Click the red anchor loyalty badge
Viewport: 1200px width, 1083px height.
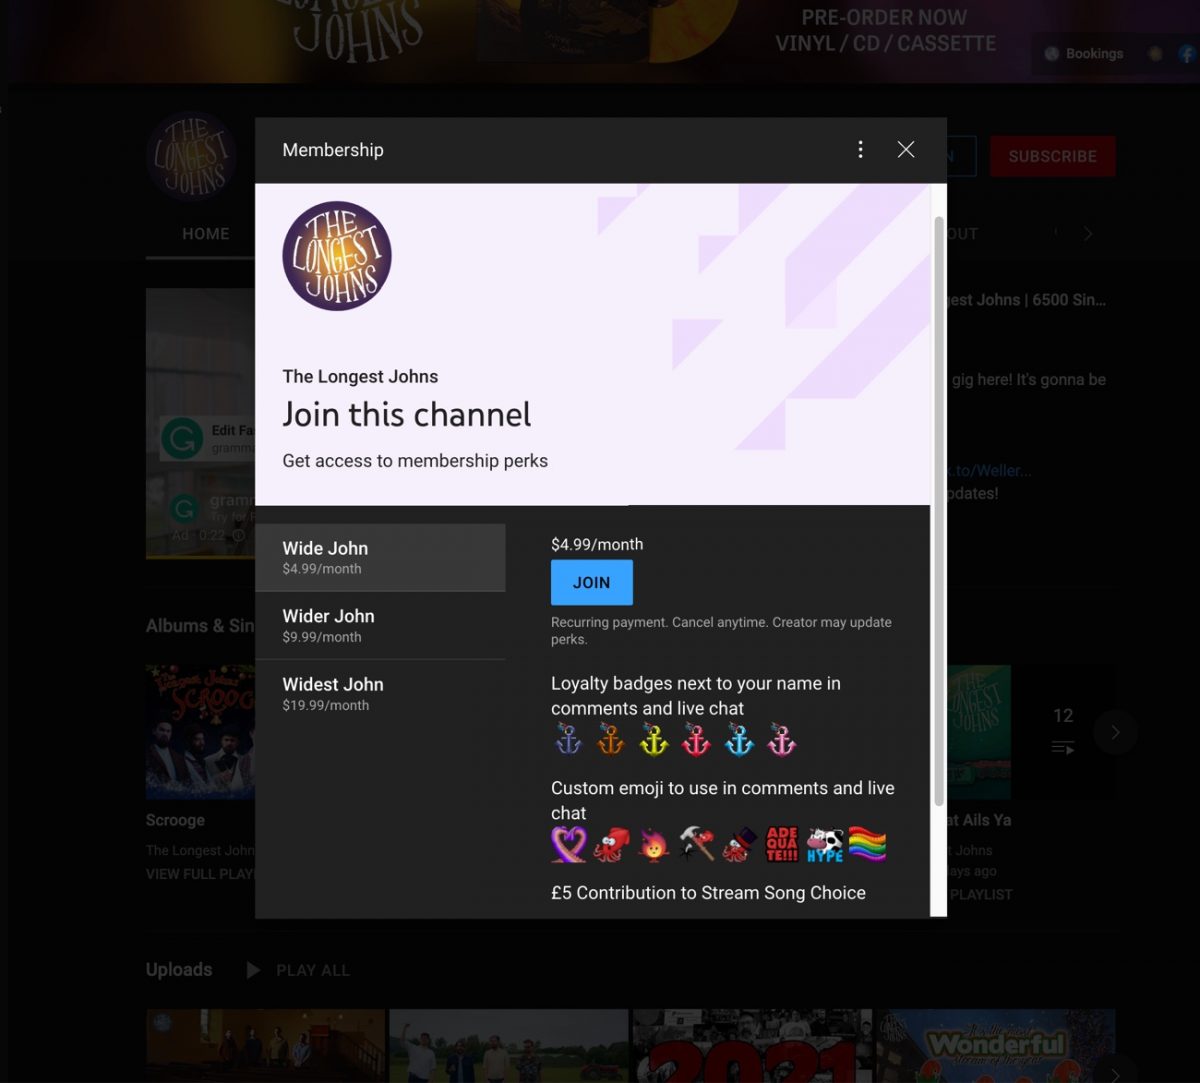[696, 740]
